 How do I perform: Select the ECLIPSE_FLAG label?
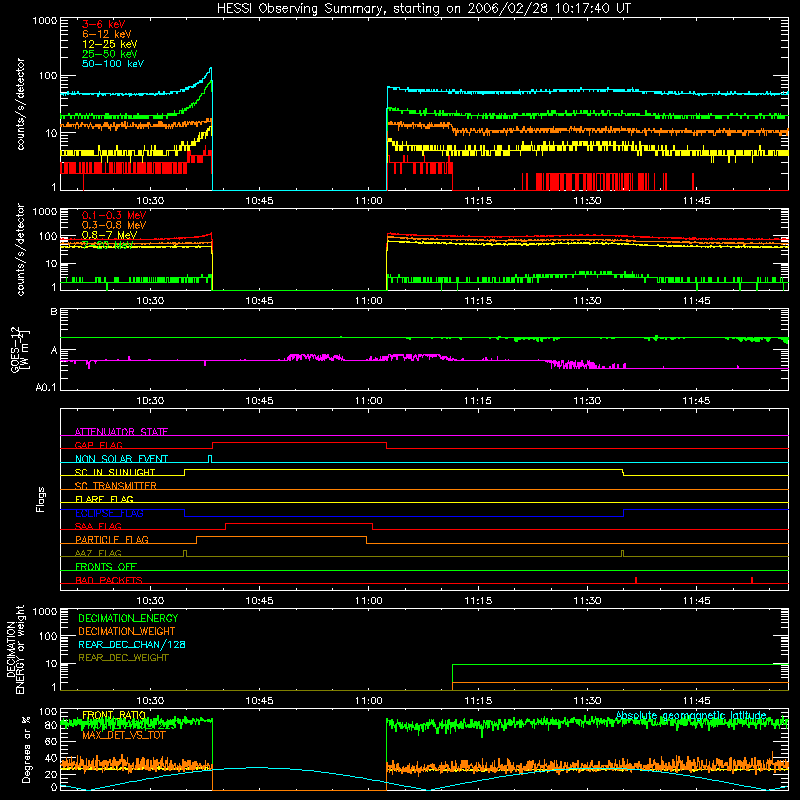(x=109, y=513)
